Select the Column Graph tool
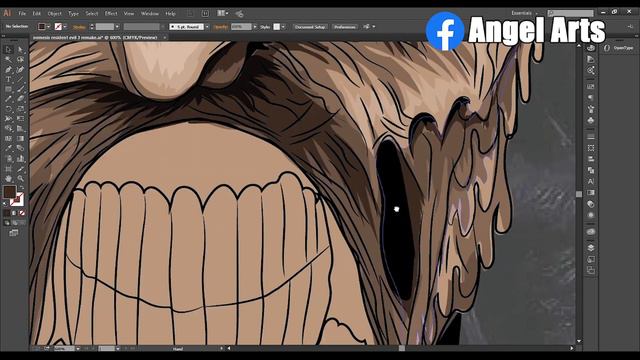Image resolution: width=640 pixels, height=360 pixels. coord(20,159)
